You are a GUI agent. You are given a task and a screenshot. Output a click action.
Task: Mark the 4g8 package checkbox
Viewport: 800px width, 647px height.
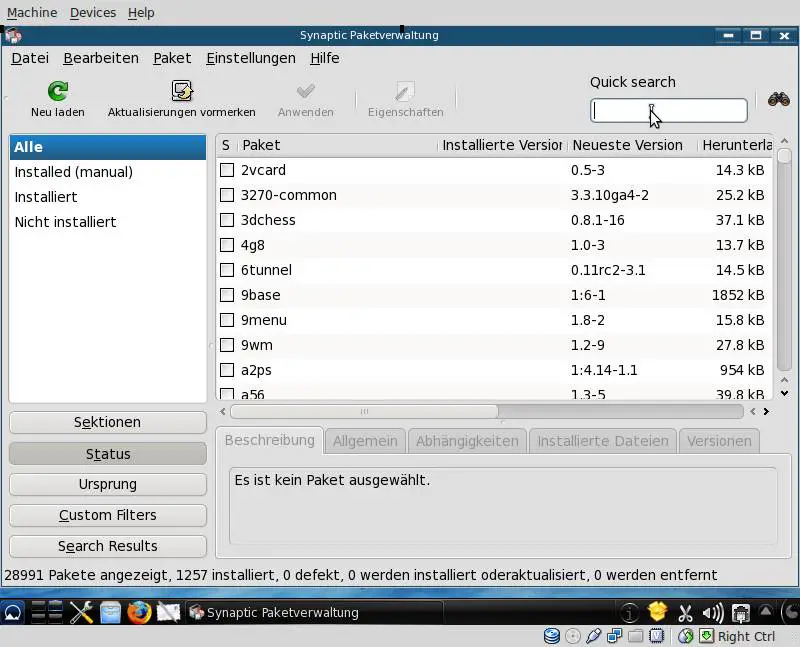(227, 245)
